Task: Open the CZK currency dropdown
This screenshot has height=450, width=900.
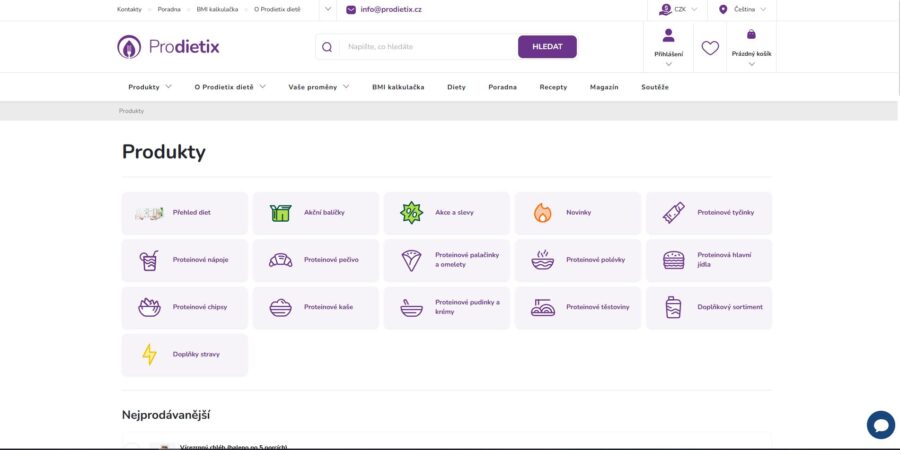Action: click(695, 10)
